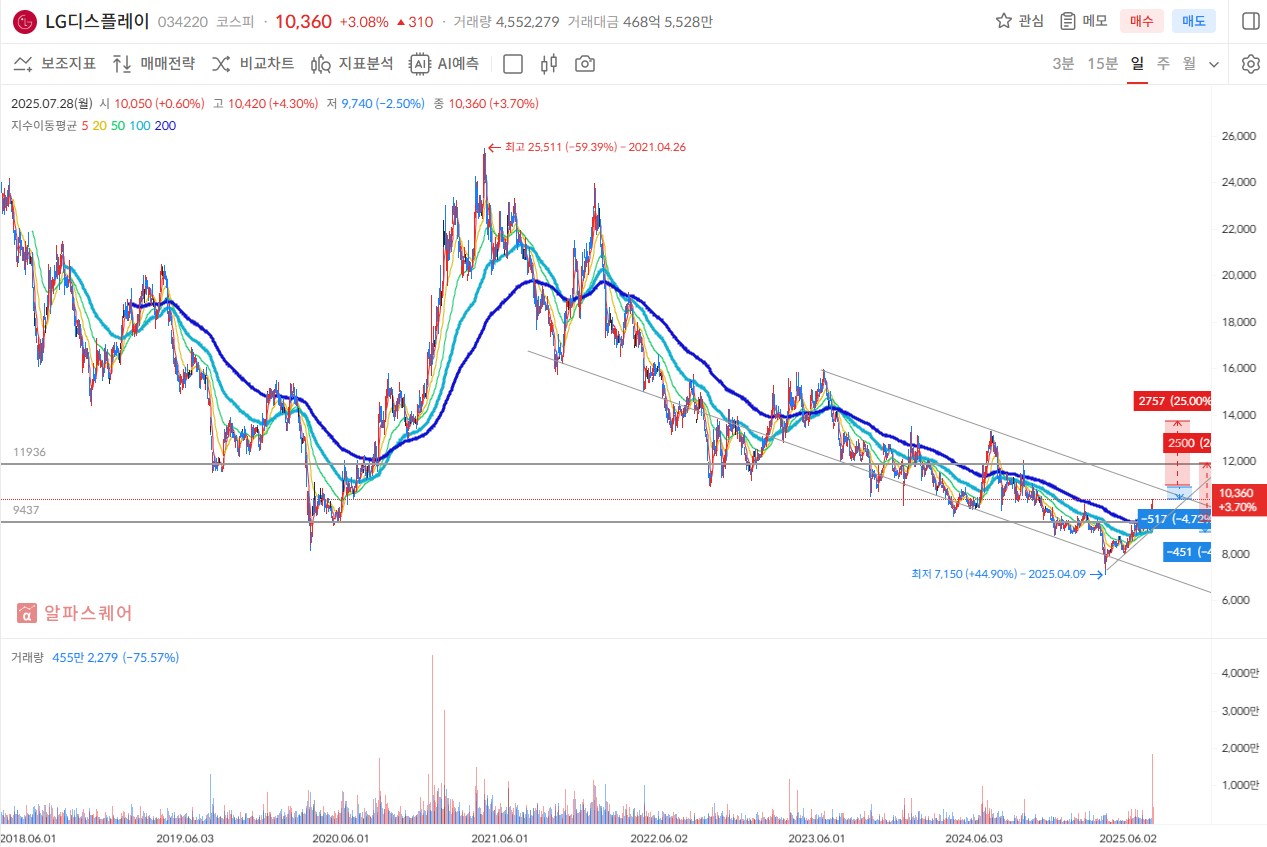Open 보조지표 indicators tool
The image size is (1267, 847).
pyautogui.click(x=54, y=64)
